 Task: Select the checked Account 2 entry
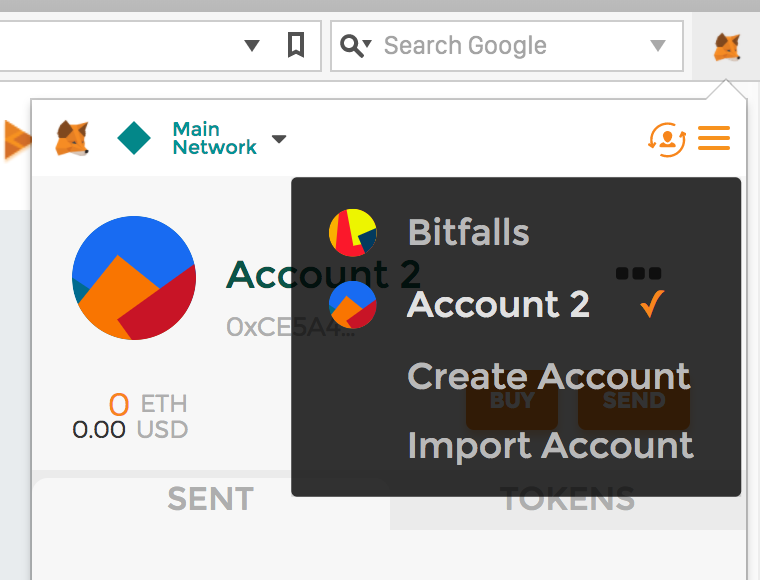pos(498,304)
